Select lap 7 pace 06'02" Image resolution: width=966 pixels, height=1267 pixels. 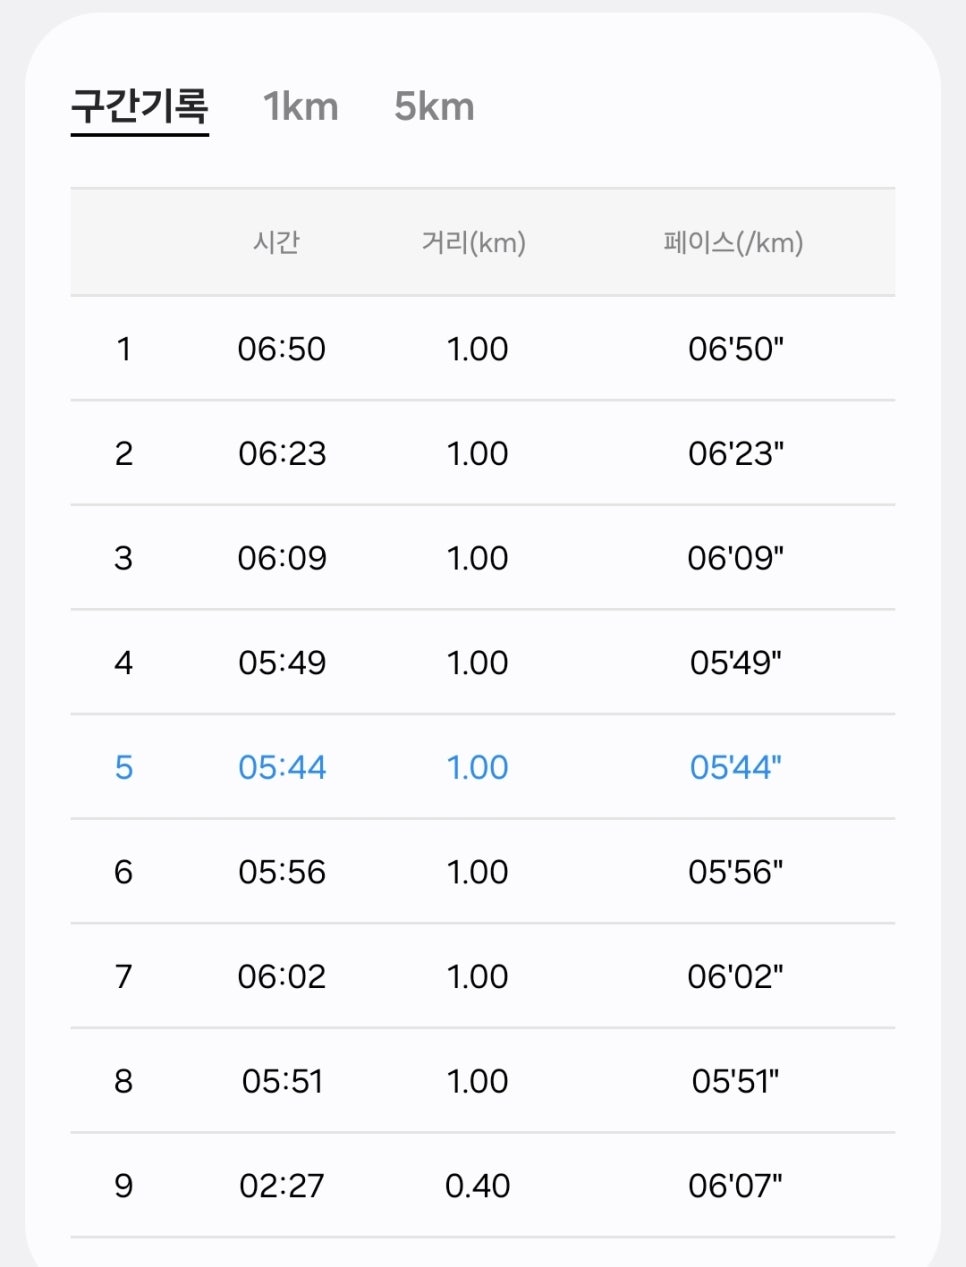[x=736, y=976]
